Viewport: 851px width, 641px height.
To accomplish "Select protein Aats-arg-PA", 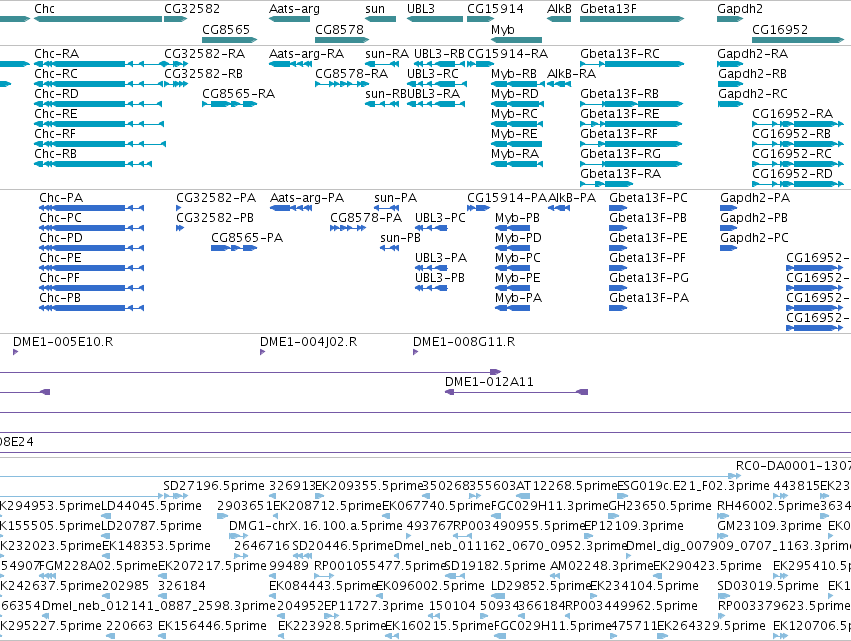I will [291, 208].
